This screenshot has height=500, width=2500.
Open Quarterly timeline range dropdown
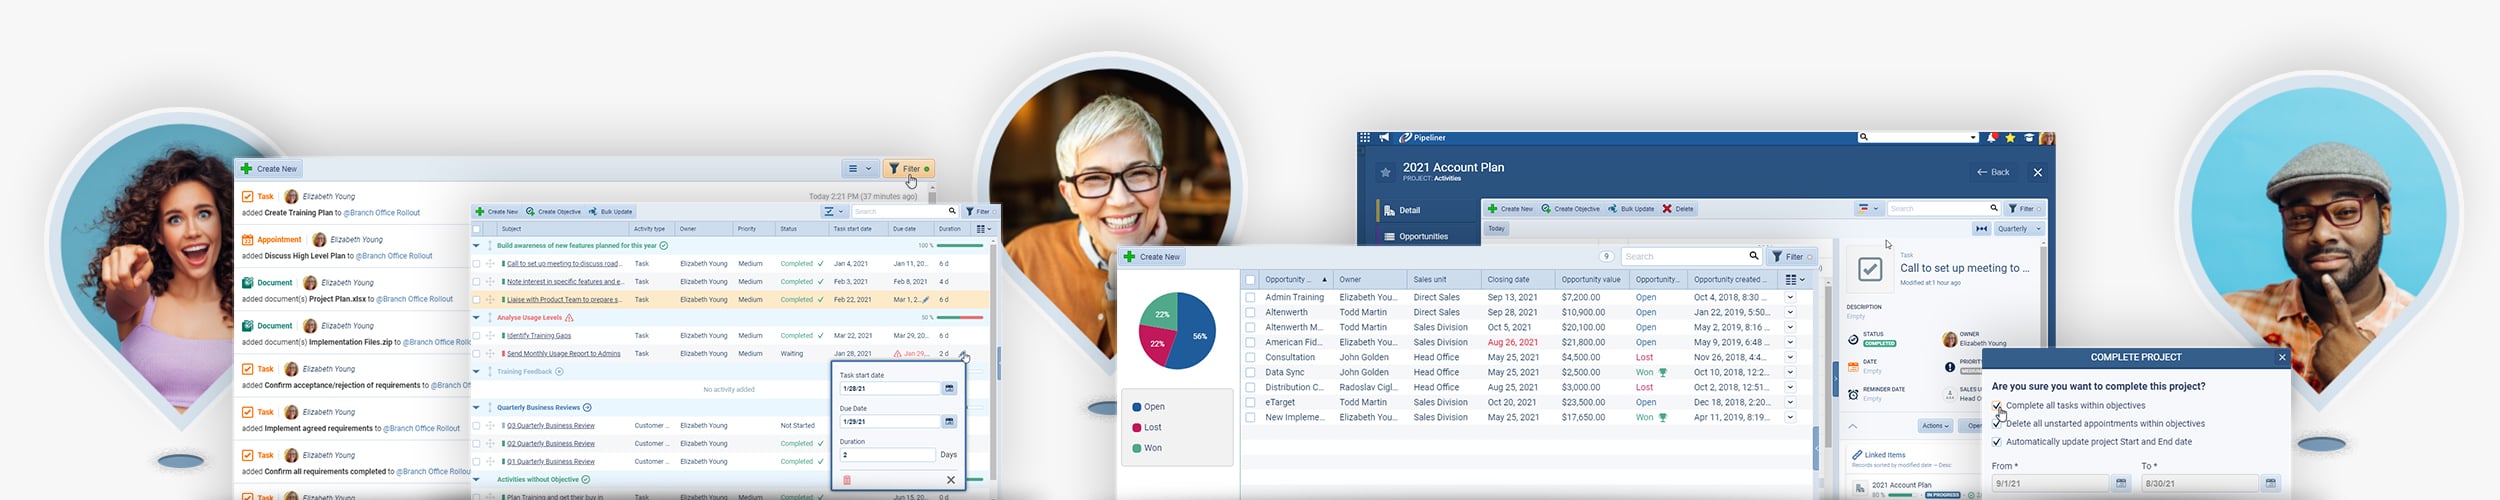(x=2018, y=229)
